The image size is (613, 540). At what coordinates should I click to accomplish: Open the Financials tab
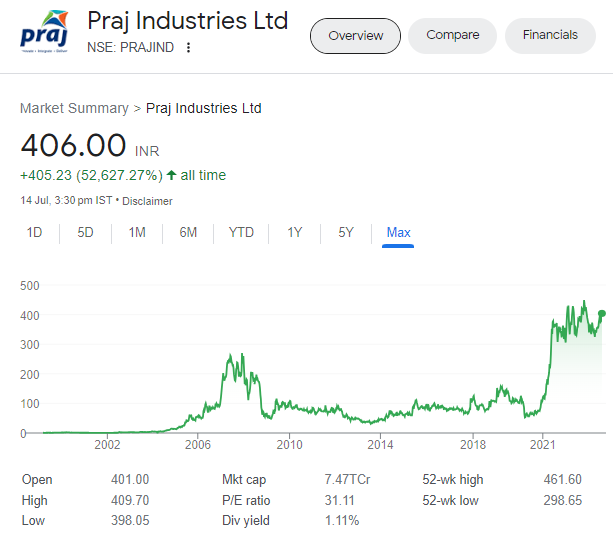(550, 35)
